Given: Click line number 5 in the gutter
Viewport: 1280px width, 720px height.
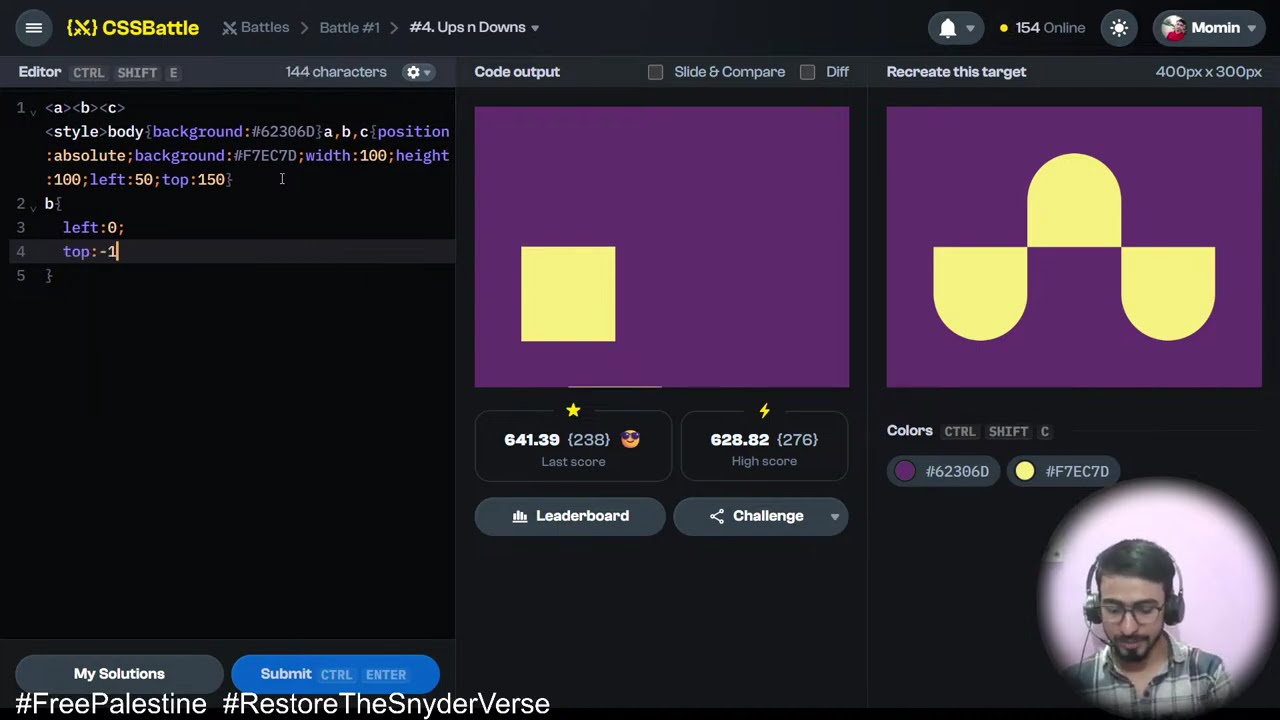Looking at the screenshot, I should pos(20,275).
